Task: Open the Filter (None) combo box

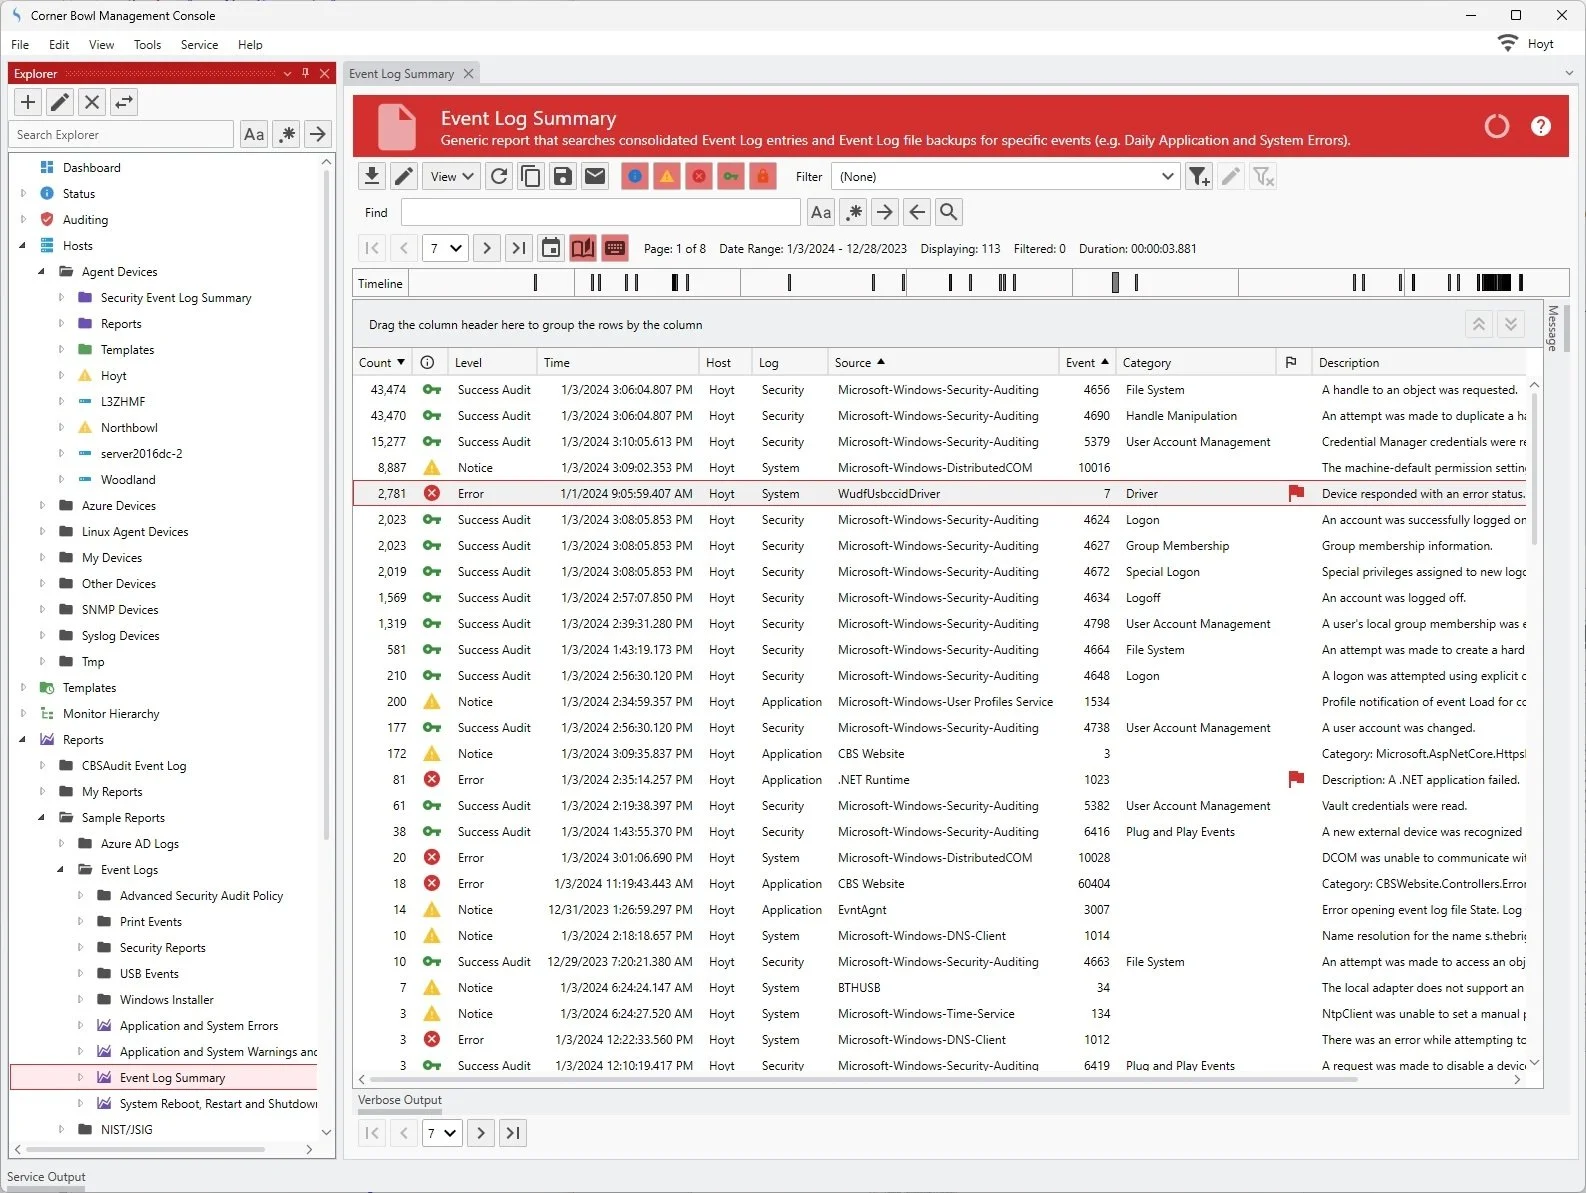Action: [x=1006, y=176]
